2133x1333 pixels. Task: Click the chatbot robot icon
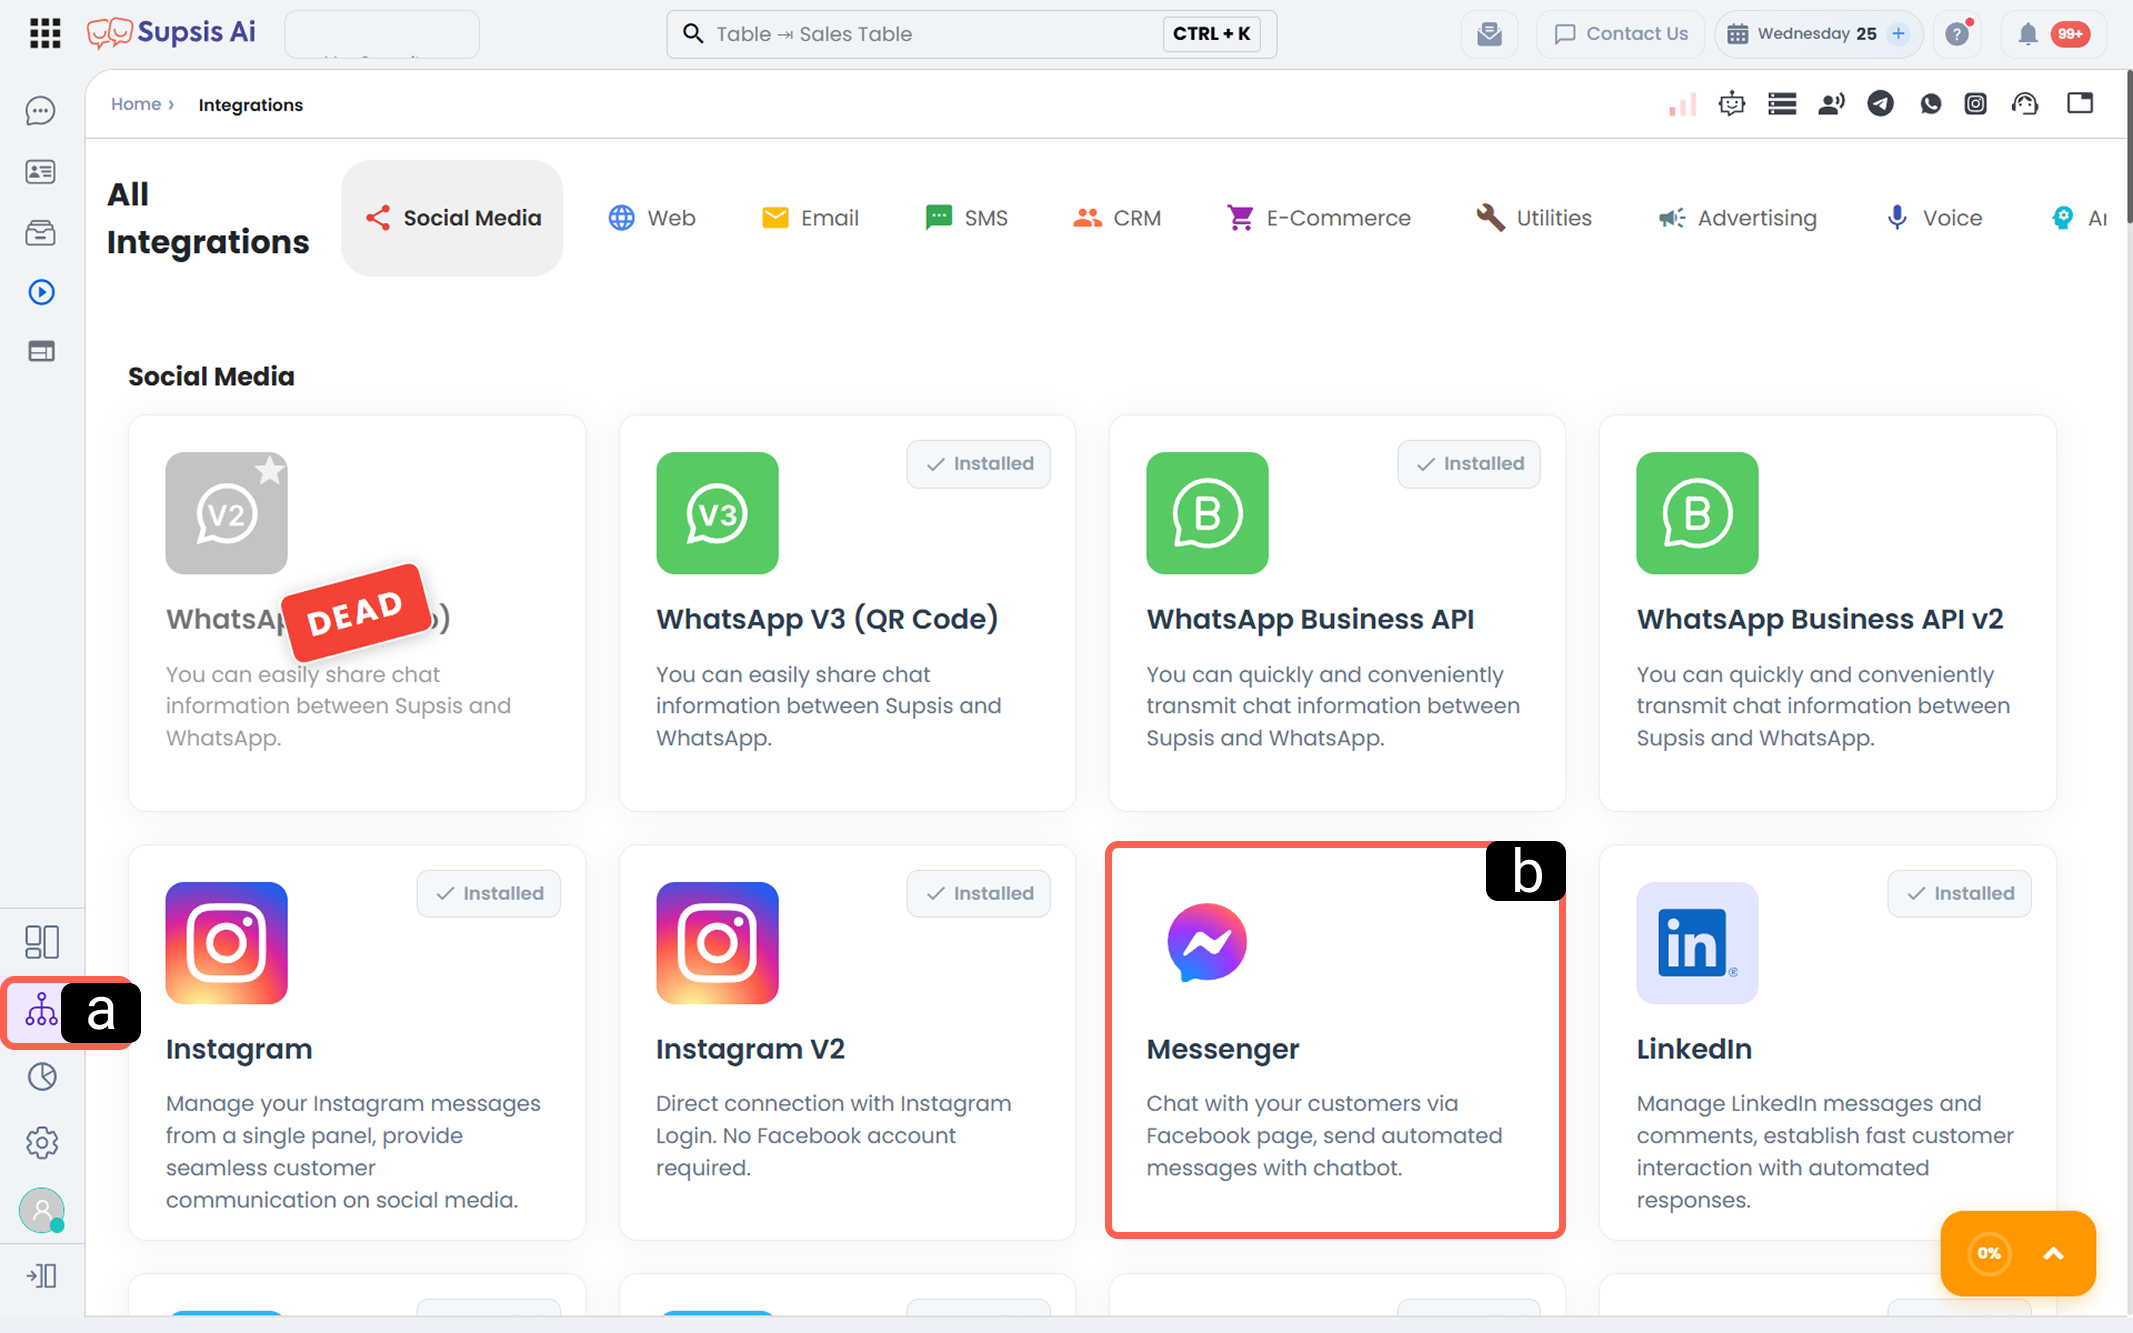tap(1732, 104)
